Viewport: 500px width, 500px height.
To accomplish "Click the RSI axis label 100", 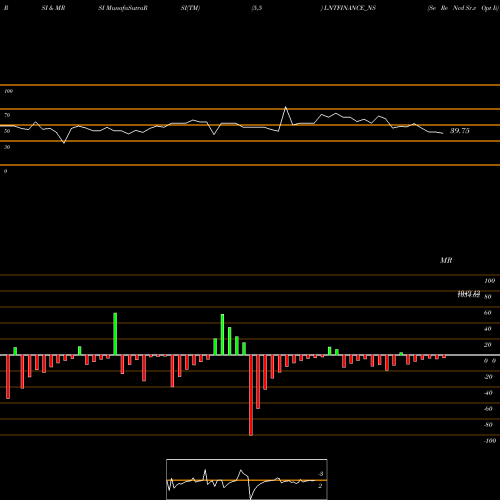I will (x=9, y=91).
